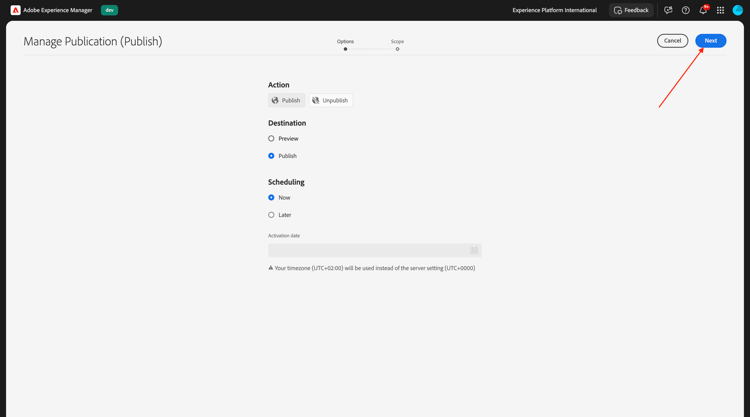The image size is (750, 417).
Task: Open the feedback chat icon in header
Action: (668, 10)
